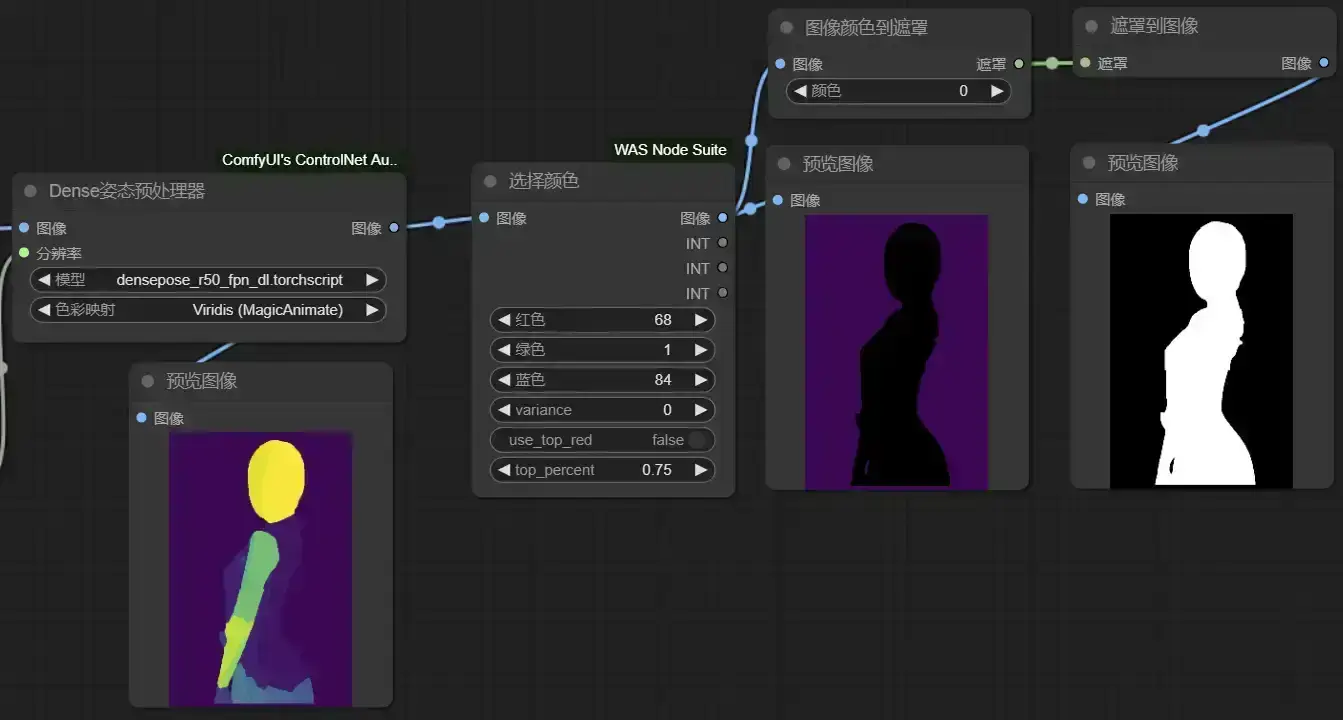Open the colorful densepose preview image
Image resolution: width=1343 pixels, height=720 pixels.
[x=260, y=568]
